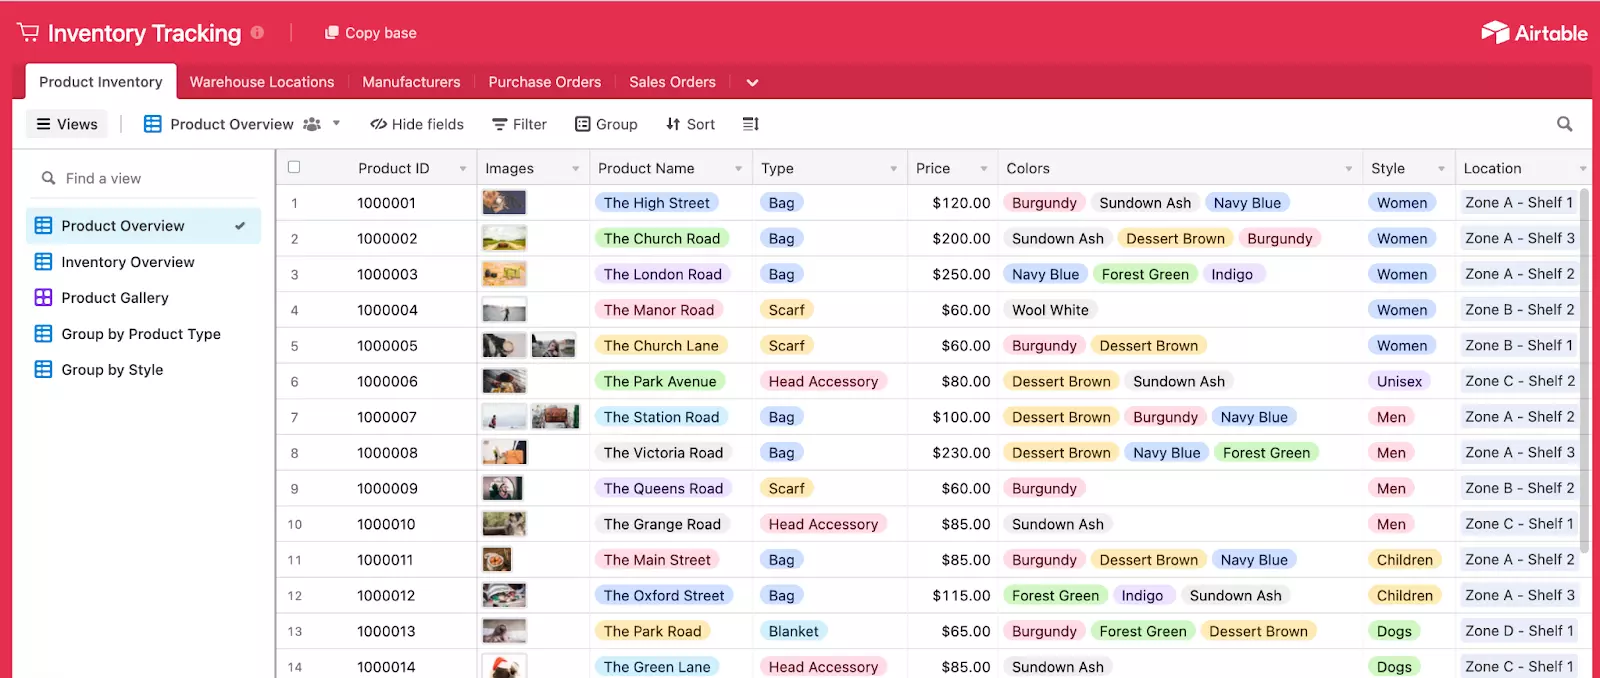Click the Copy base button
Image resolution: width=1600 pixels, height=678 pixels.
pos(370,33)
